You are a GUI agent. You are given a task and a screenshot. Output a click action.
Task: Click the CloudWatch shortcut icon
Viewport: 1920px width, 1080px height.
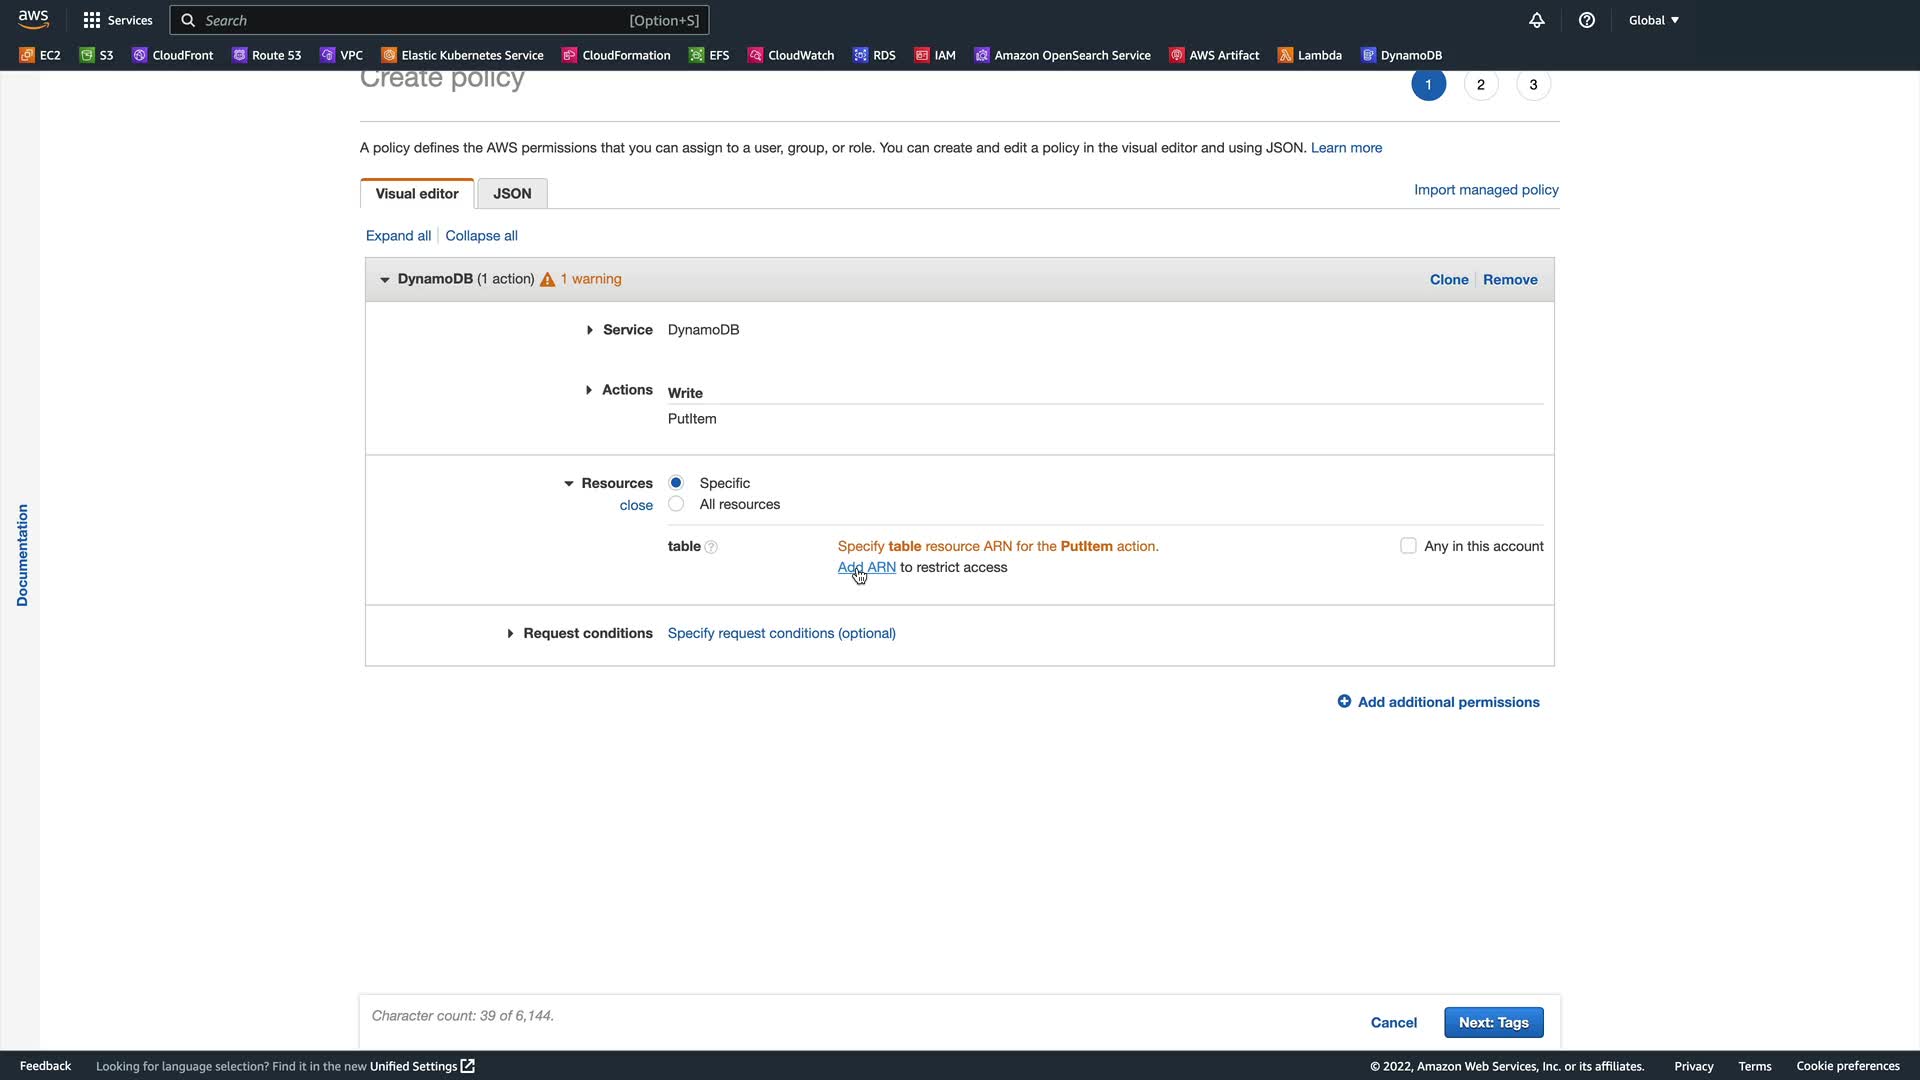pos(756,55)
